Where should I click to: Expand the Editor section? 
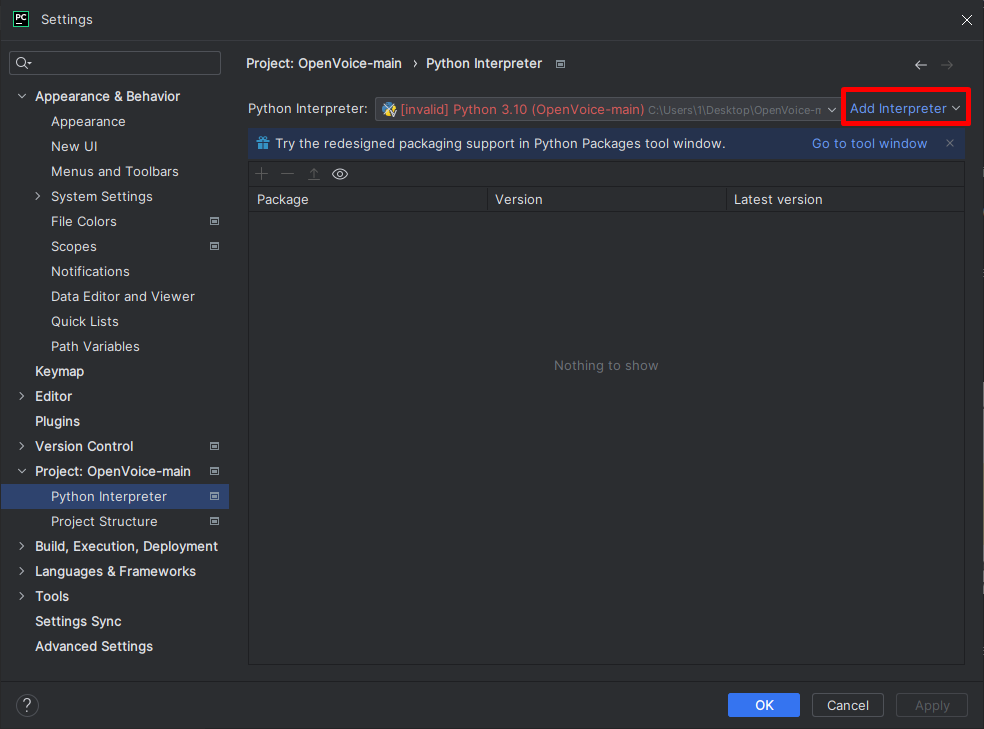22,396
